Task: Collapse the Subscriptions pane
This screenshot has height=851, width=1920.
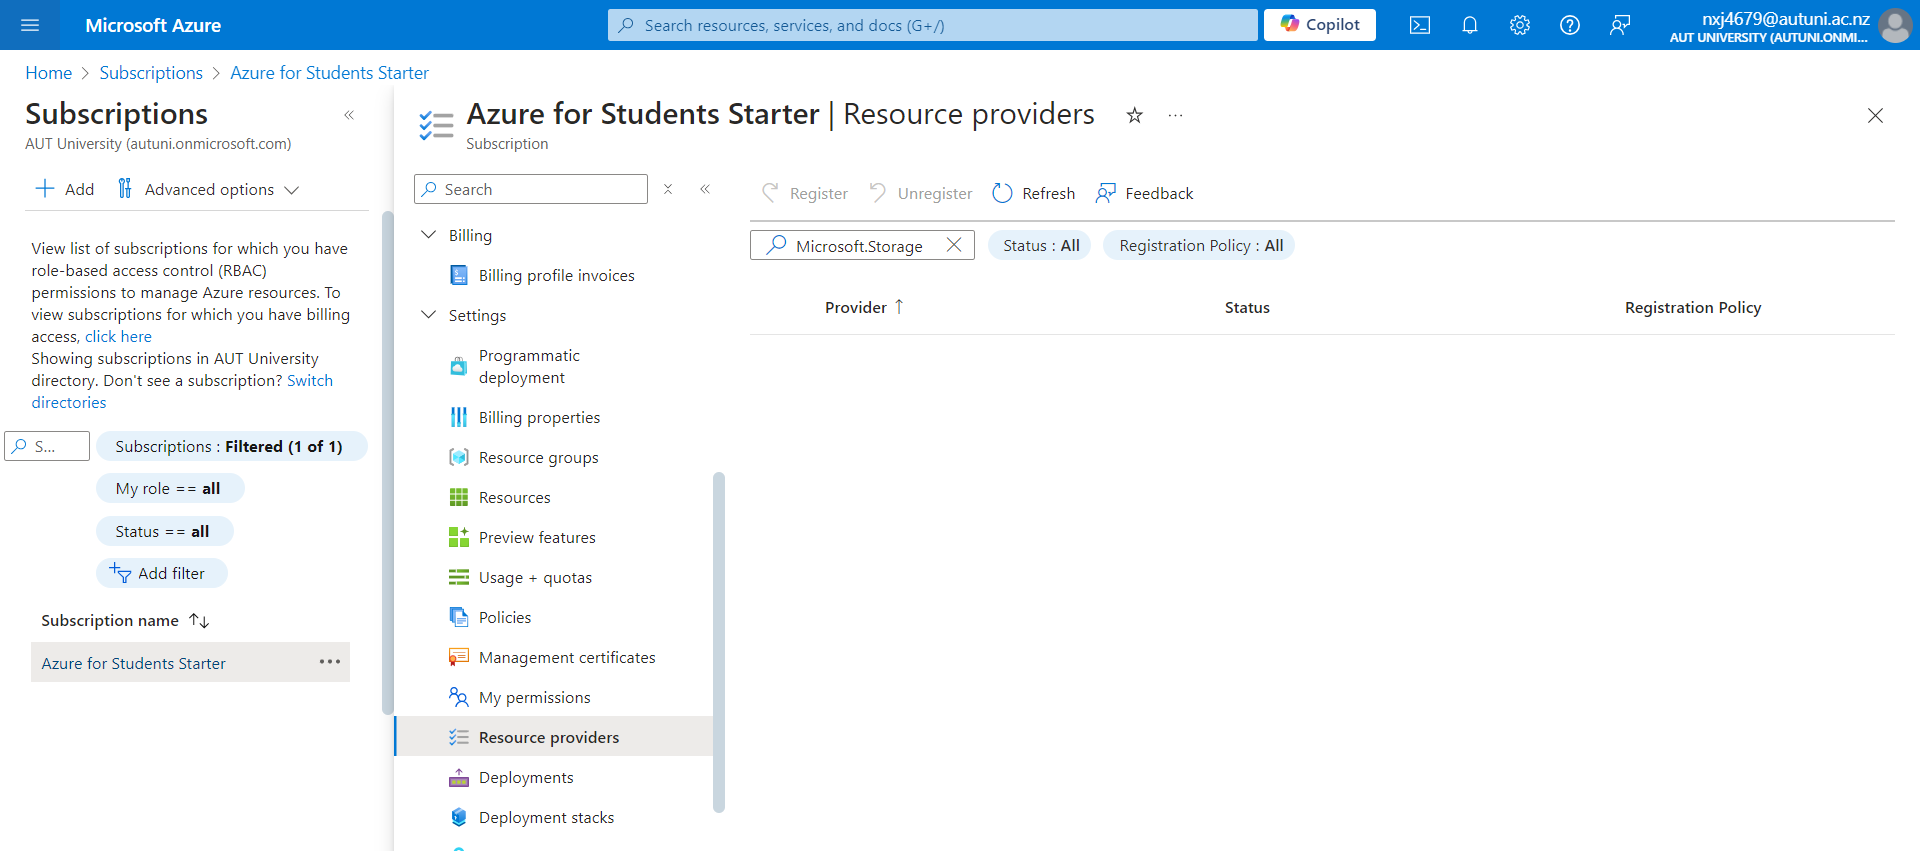Action: [x=349, y=115]
